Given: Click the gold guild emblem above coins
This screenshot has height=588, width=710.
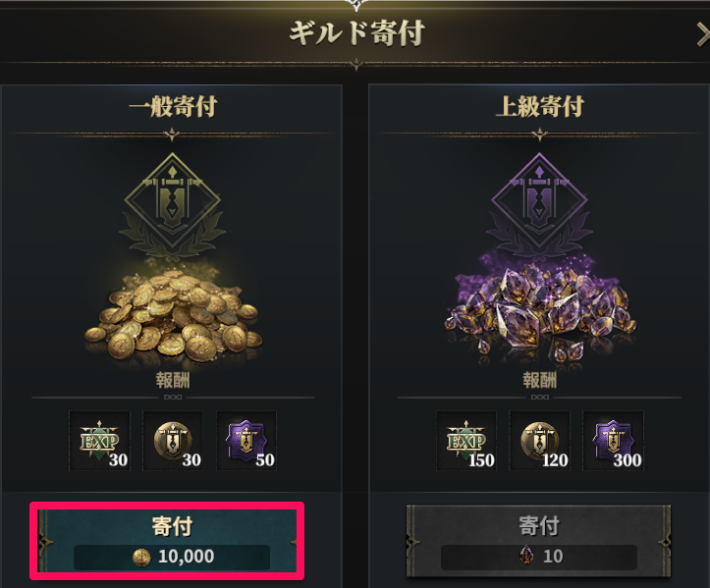Looking at the screenshot, I should [173, 201].
